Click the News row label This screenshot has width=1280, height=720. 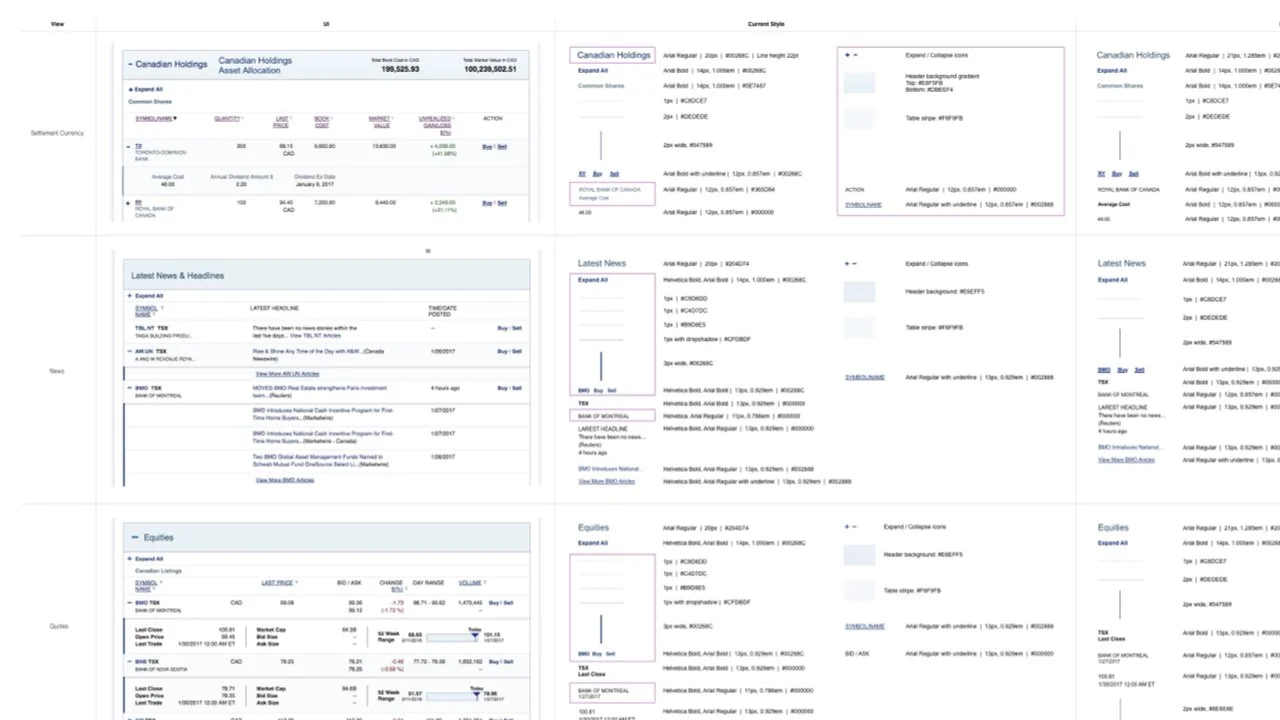pyautogui.click(x=57, y=371)
